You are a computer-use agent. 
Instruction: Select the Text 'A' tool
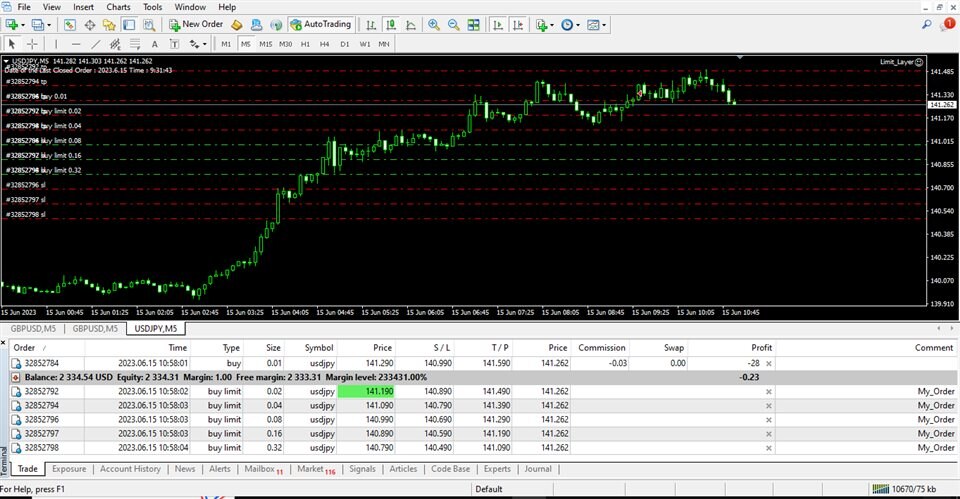[154, 44]
